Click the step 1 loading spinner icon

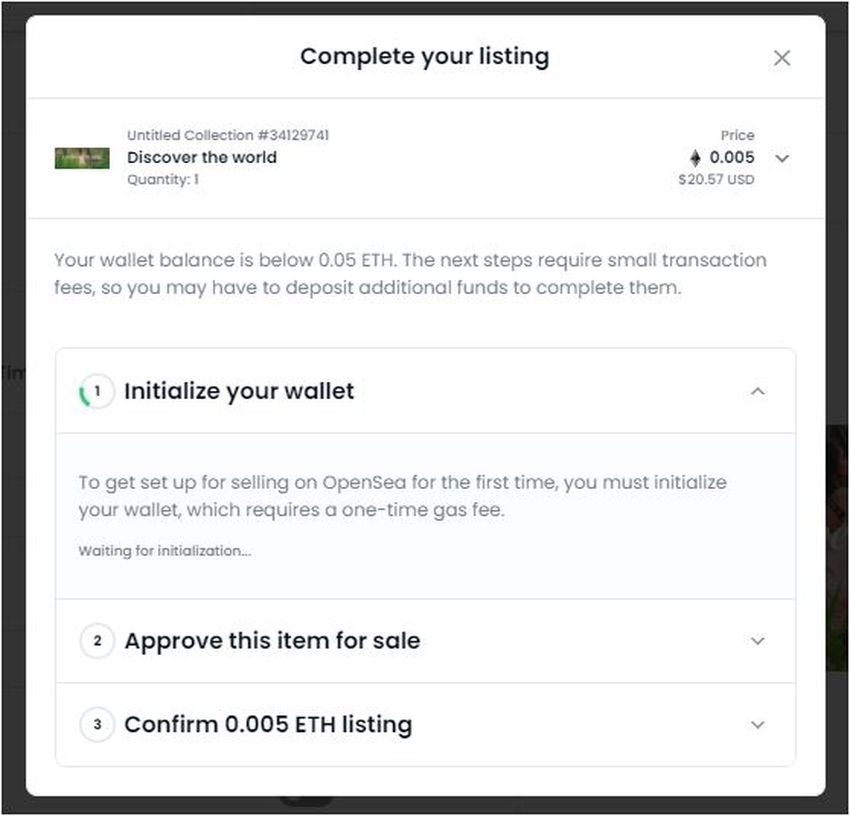tap(96, 391)
